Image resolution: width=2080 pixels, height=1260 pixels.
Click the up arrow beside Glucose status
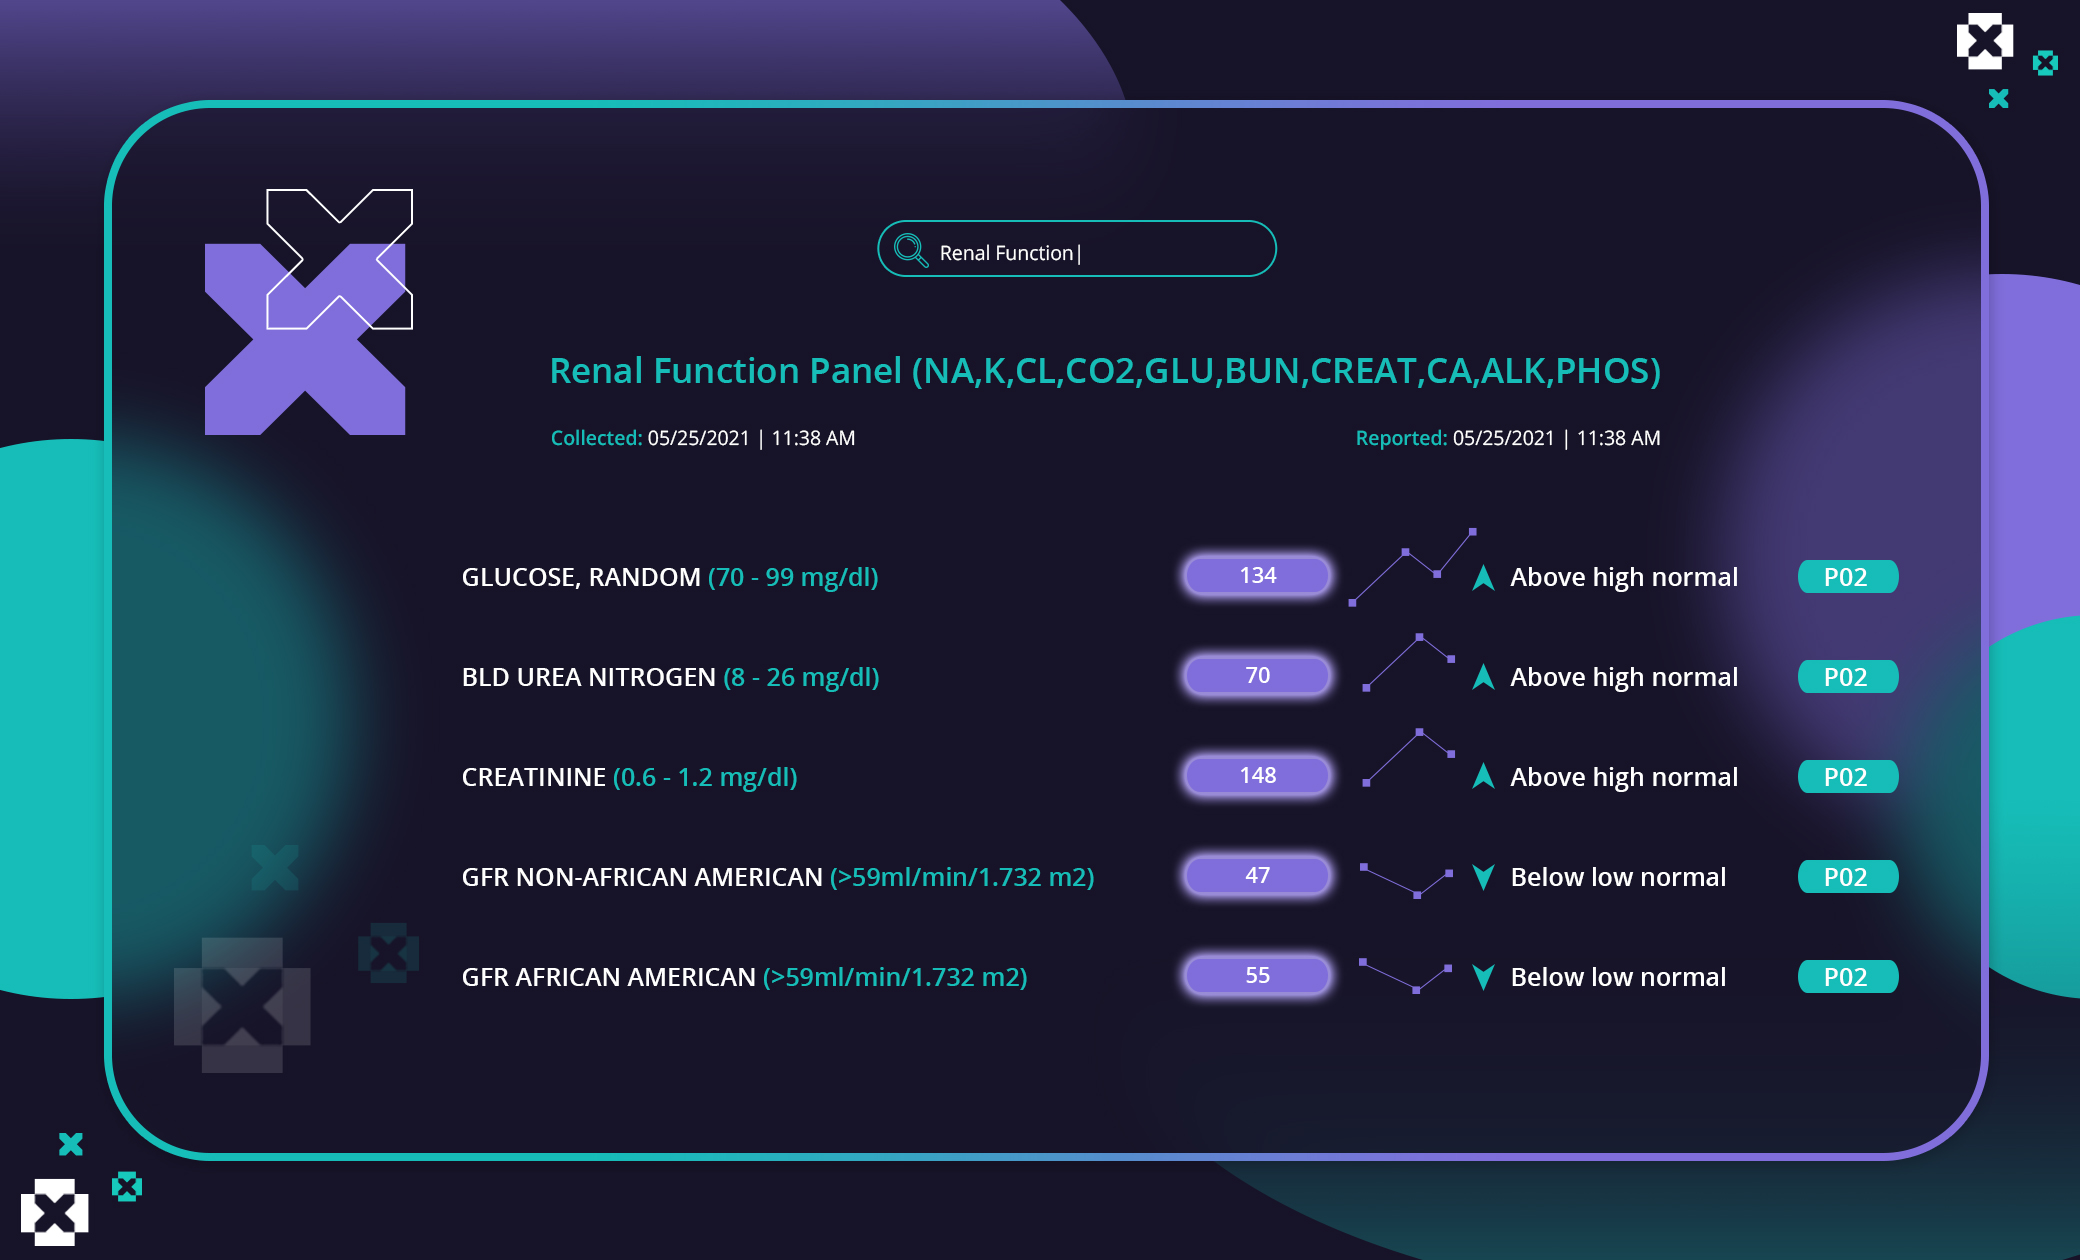[1483, 577]
